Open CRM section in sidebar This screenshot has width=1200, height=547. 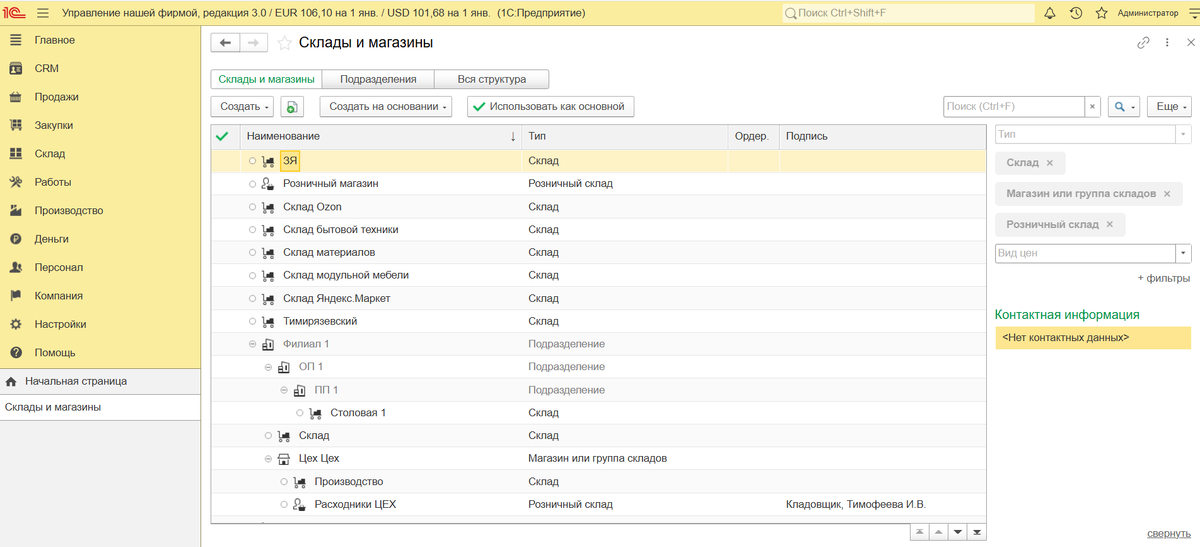click(100, 69)
